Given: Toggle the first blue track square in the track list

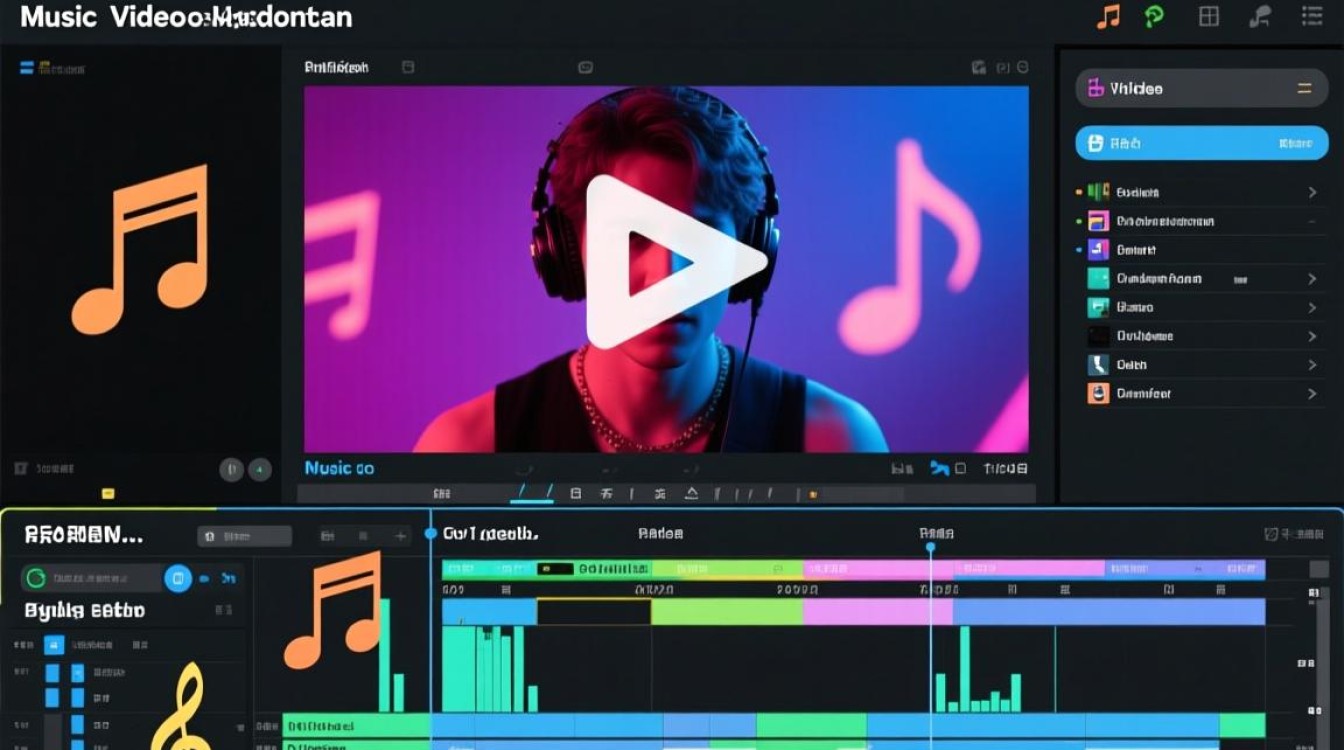Looking at the screenshot, I should point(54,645).
